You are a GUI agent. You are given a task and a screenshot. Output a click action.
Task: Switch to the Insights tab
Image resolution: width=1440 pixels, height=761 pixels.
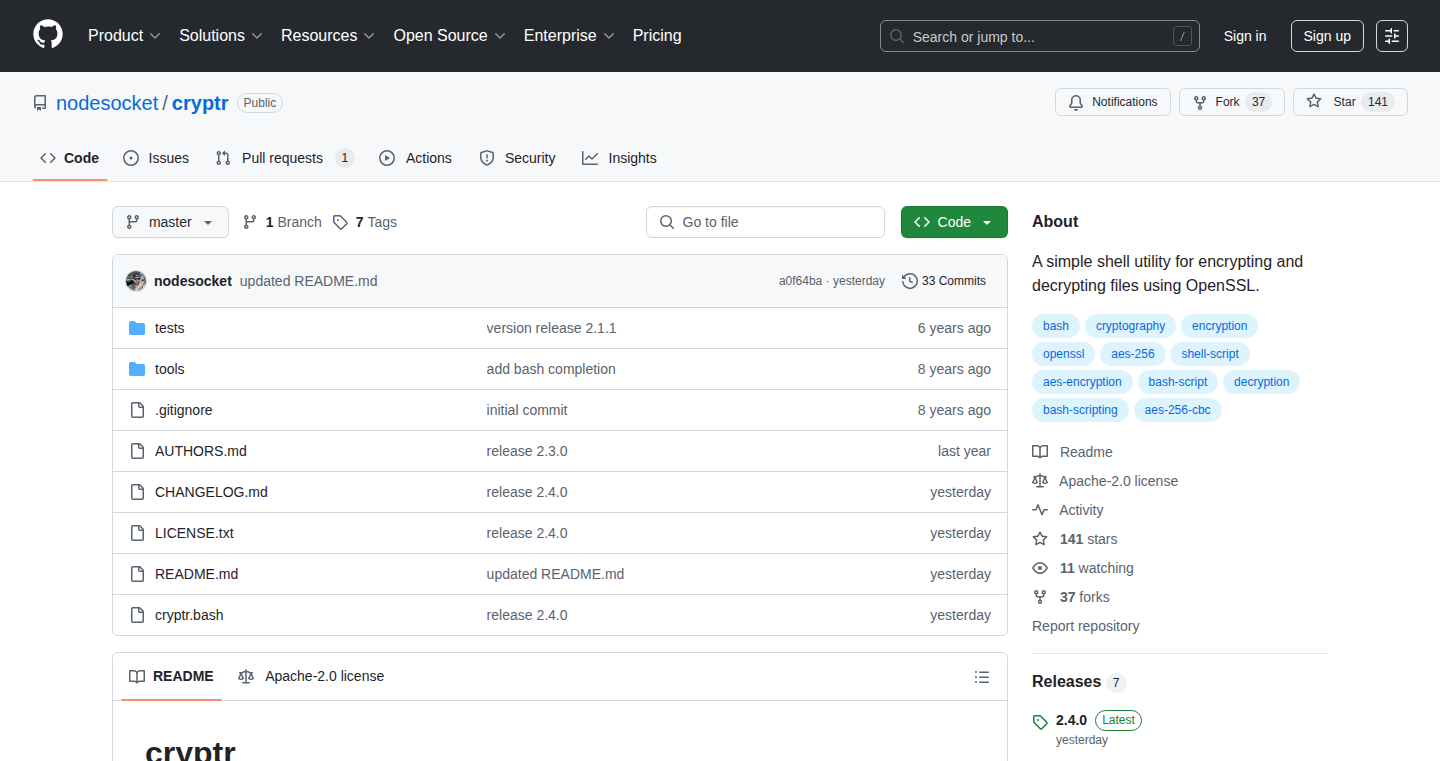tap(620, 158)
